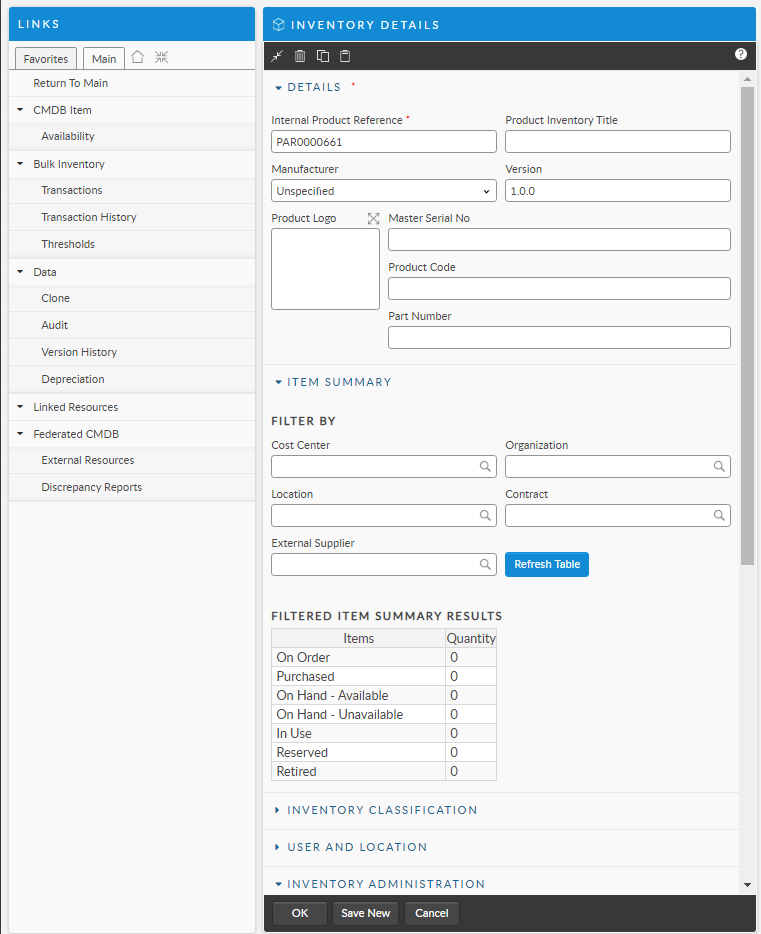Open help via the question mark icon
This screenshot has width=761, height=934.
(741, 55)
